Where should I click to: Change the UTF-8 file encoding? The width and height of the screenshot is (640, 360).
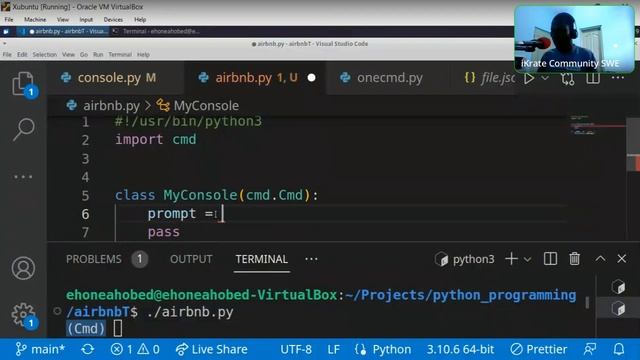point(296,349)
